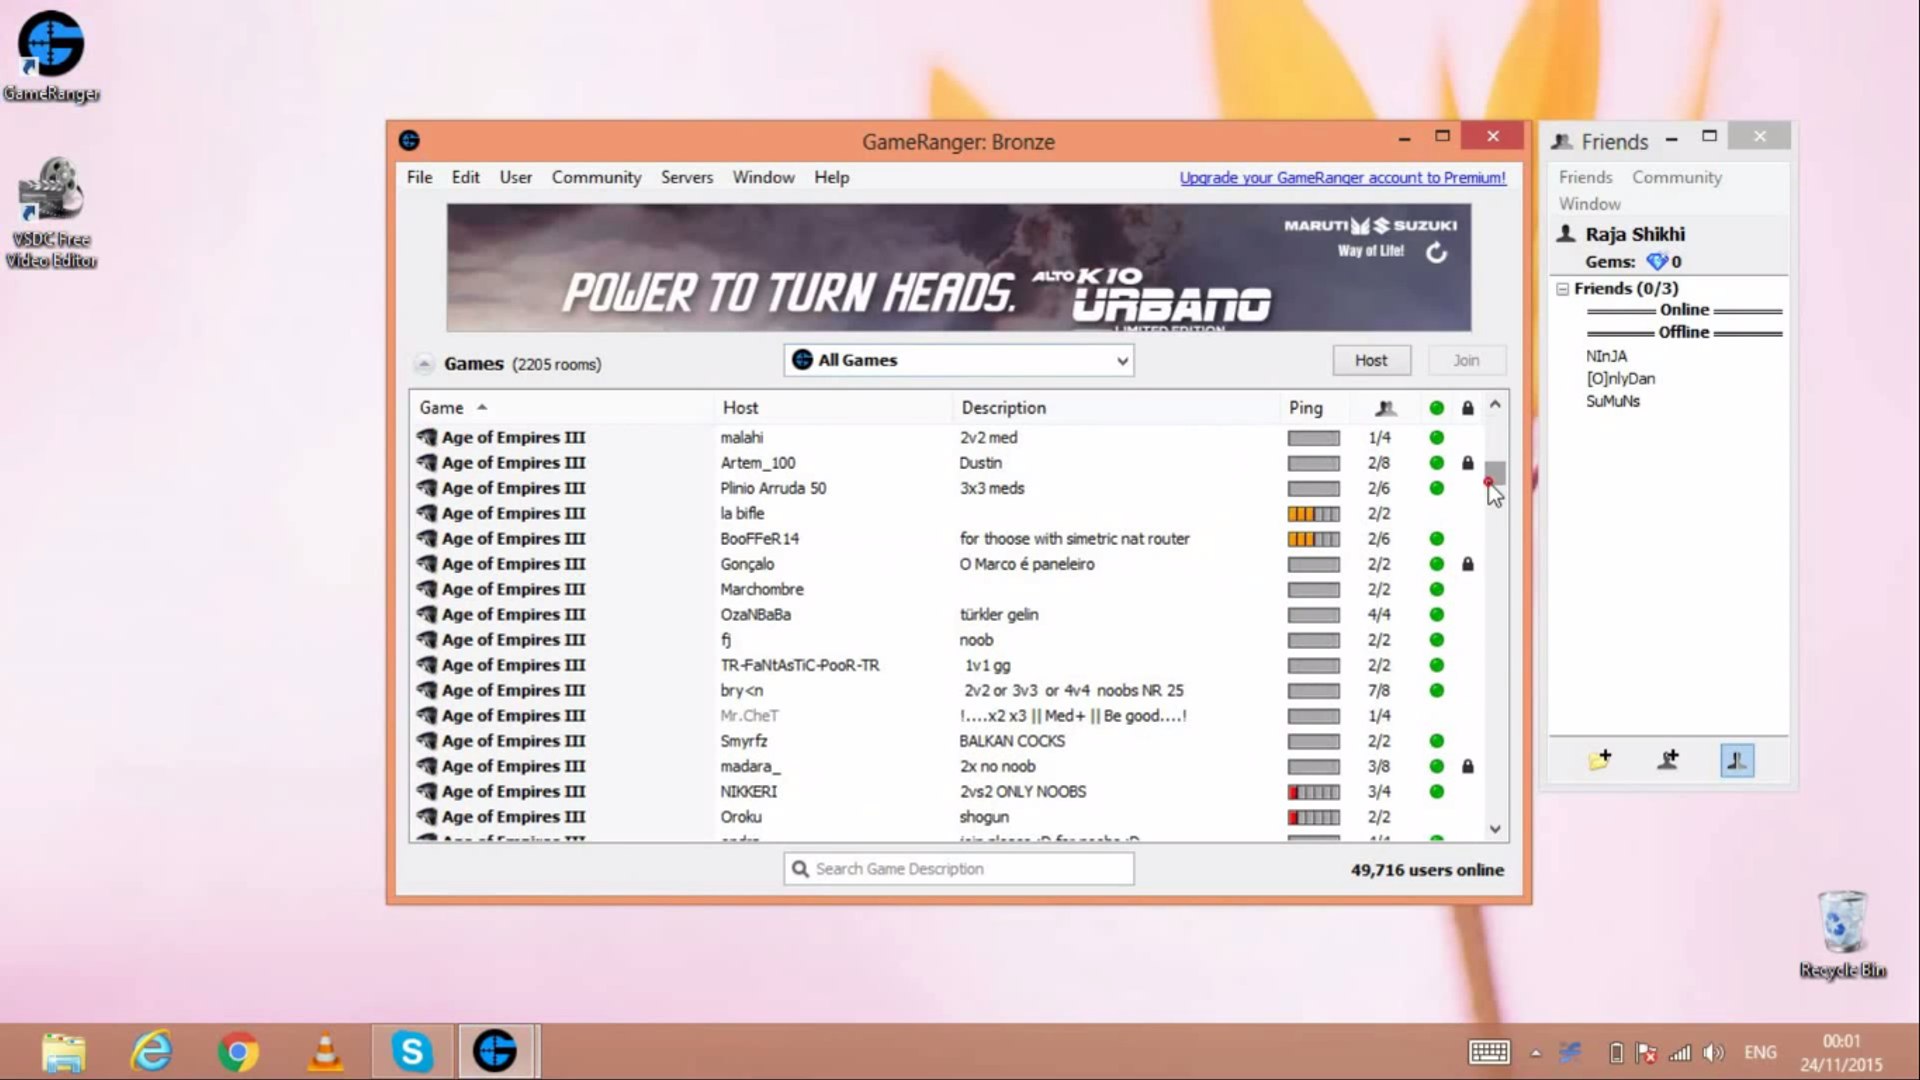Click the add friend folder icon

1599,761
